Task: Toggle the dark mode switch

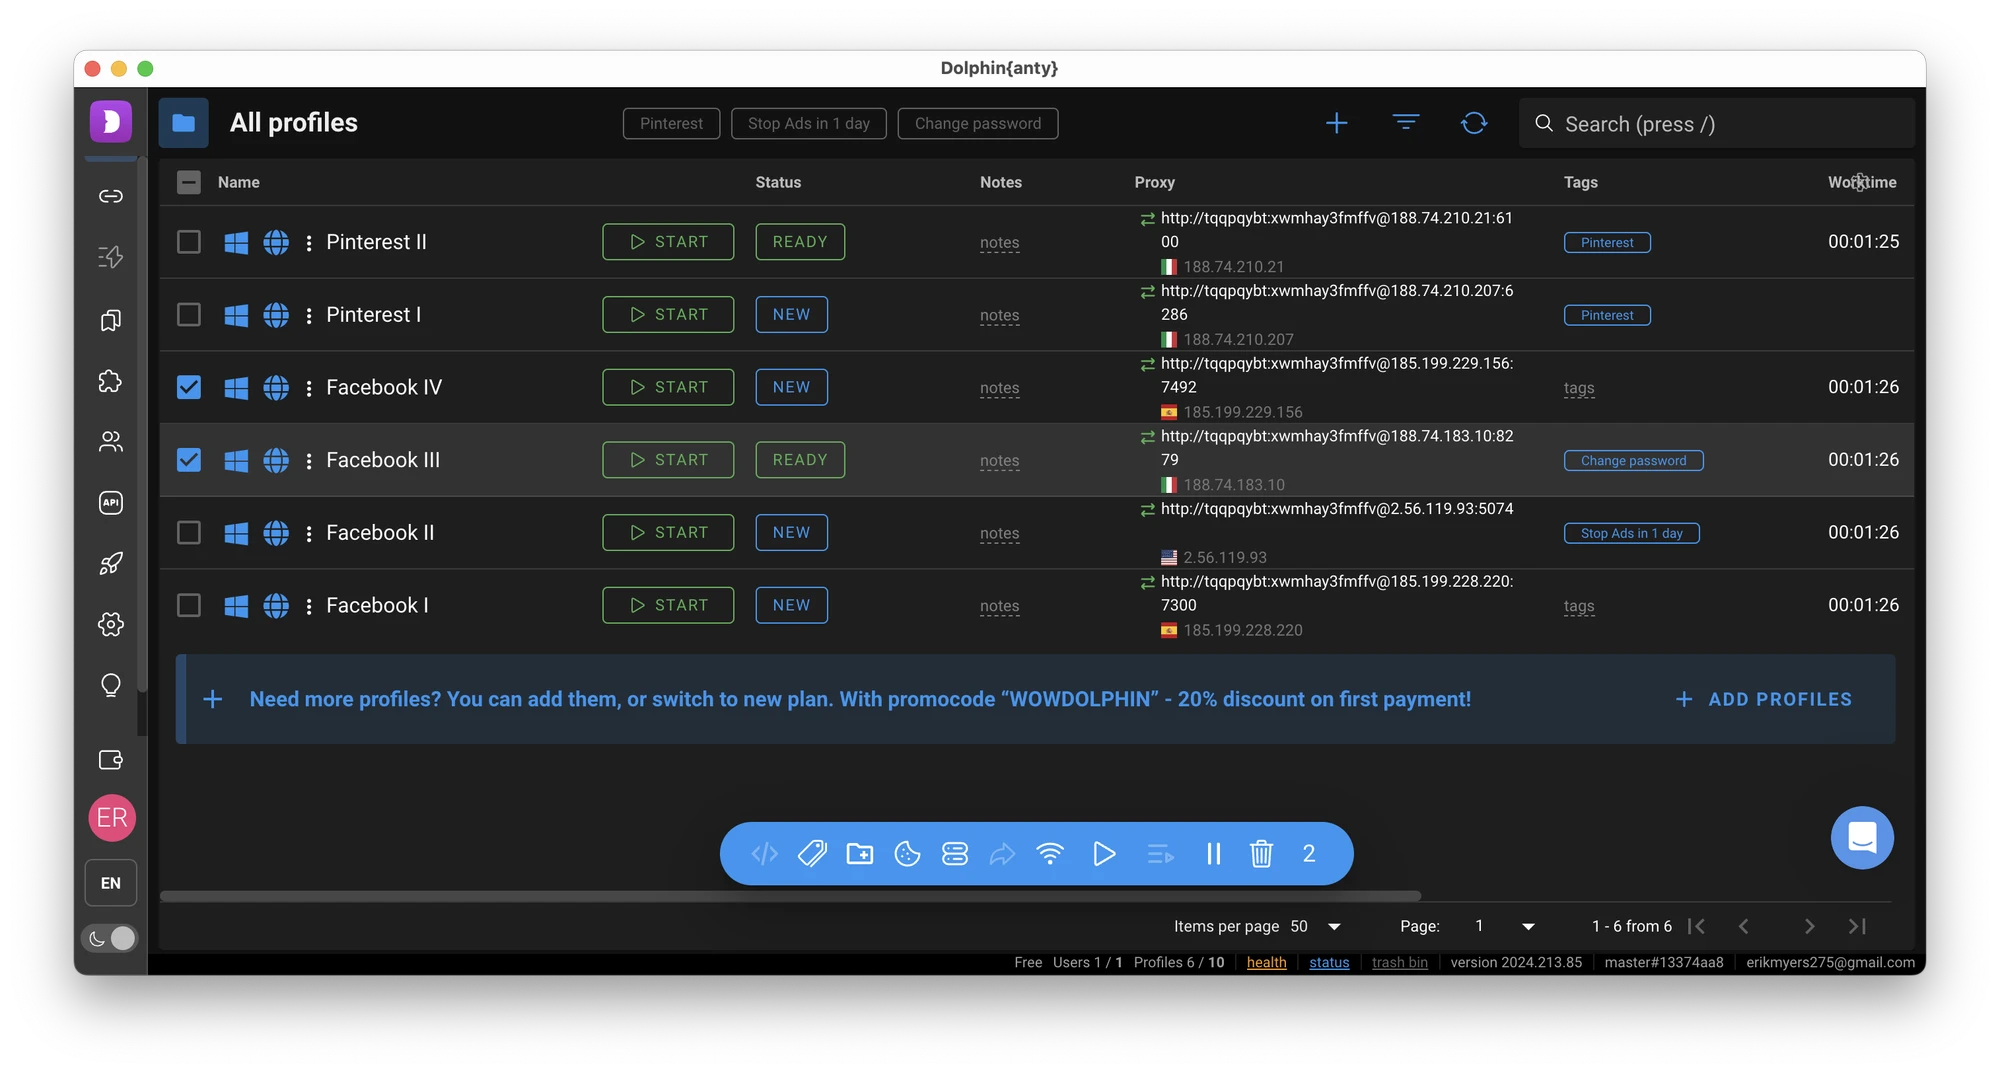Action: coord(110,938)
